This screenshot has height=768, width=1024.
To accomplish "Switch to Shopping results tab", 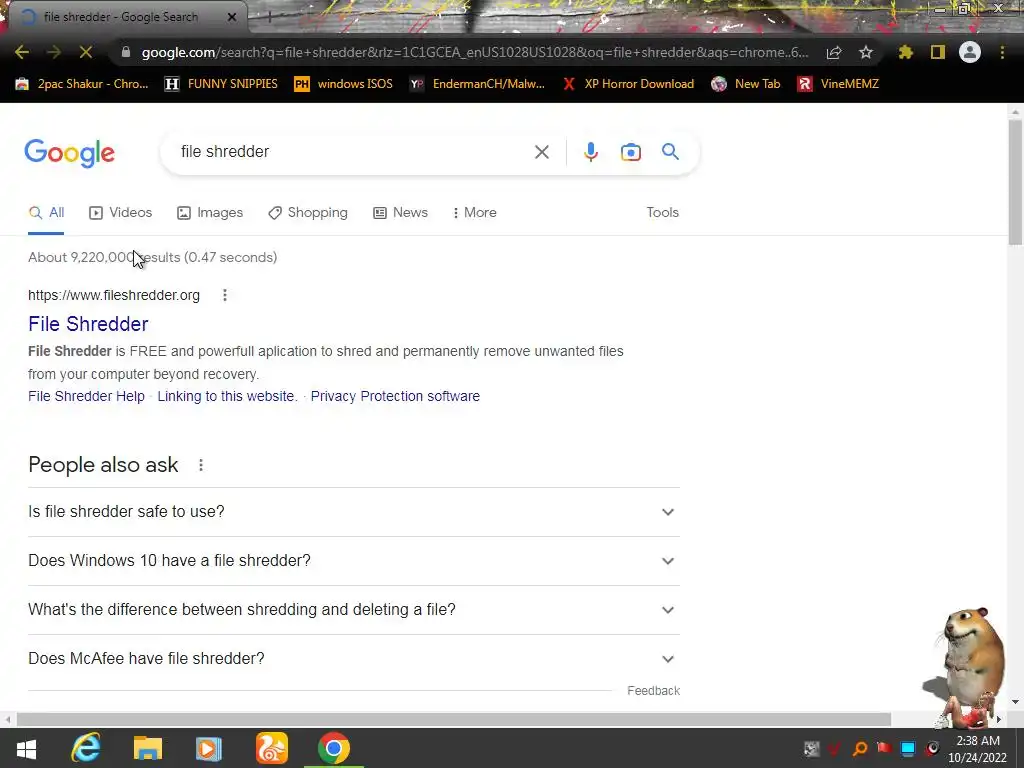I will [x=308, y=213].
